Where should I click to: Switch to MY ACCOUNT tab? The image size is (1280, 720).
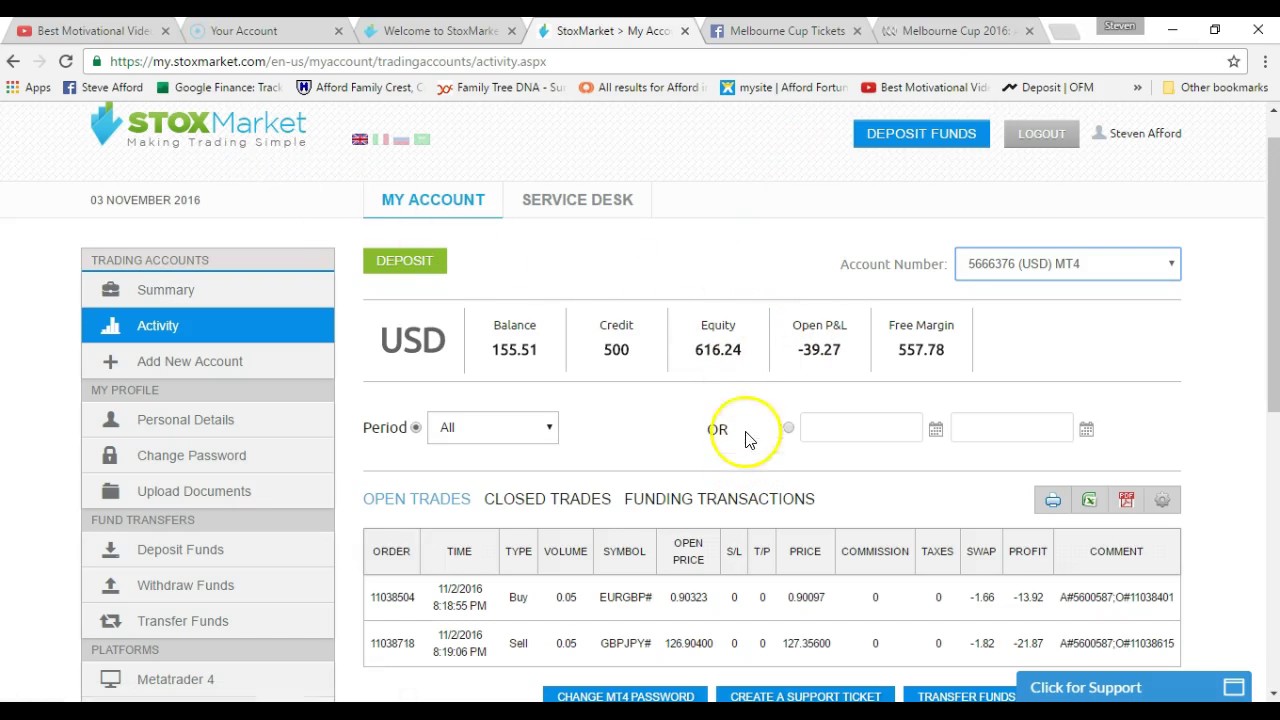point(433,200)
